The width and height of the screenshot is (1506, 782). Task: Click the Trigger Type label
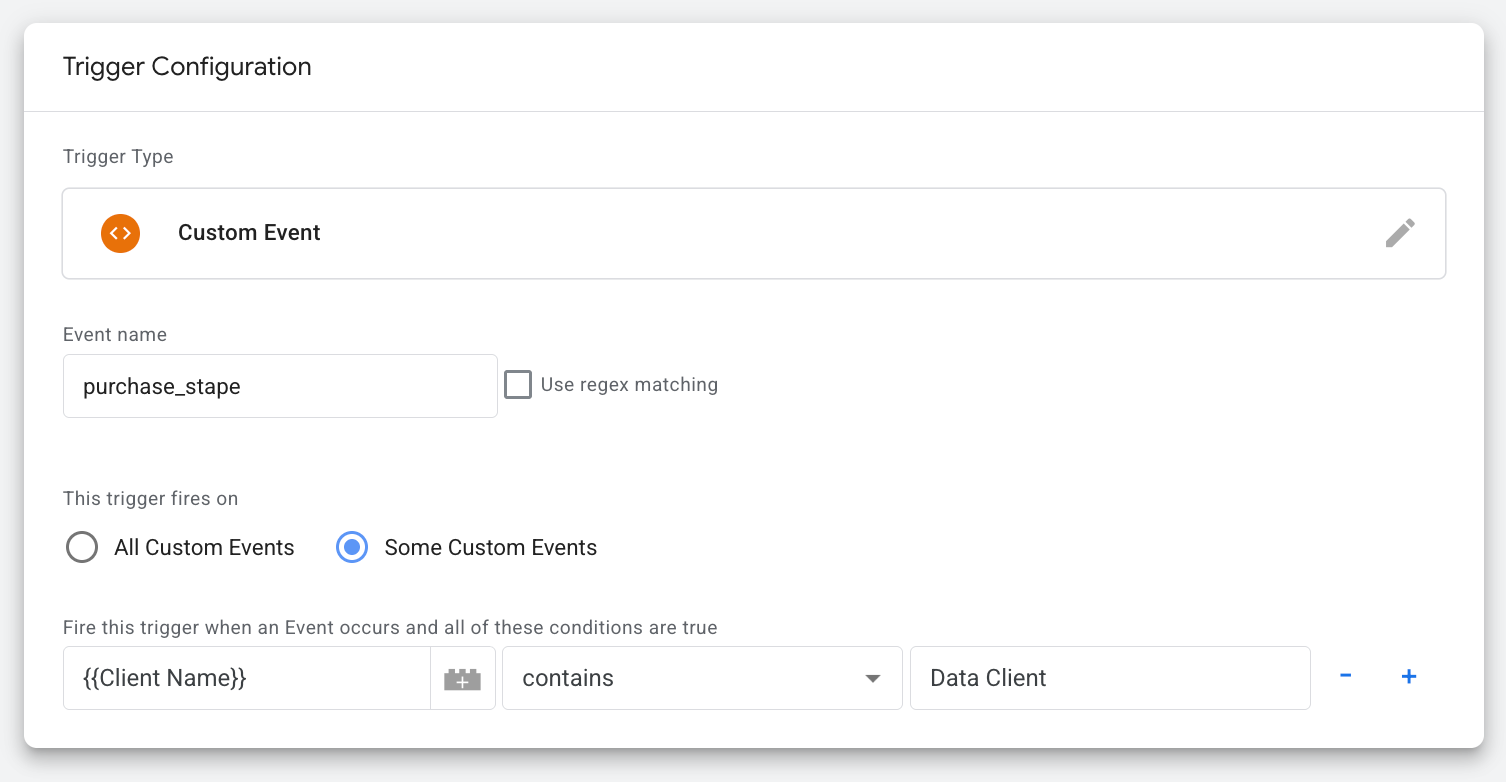tap(118, 157)
